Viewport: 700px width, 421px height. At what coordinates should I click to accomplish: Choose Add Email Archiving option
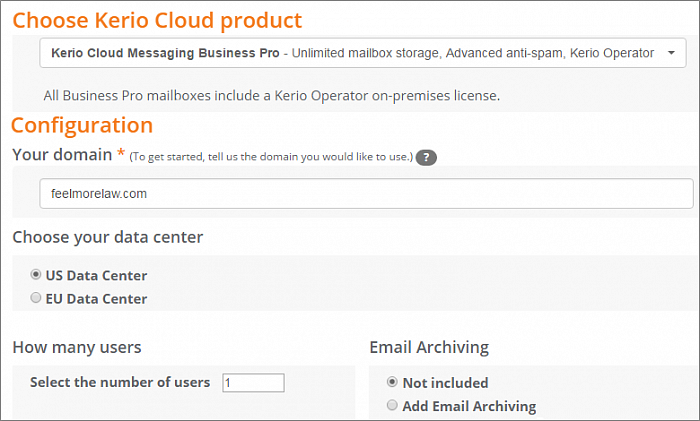tap(392, 405)
